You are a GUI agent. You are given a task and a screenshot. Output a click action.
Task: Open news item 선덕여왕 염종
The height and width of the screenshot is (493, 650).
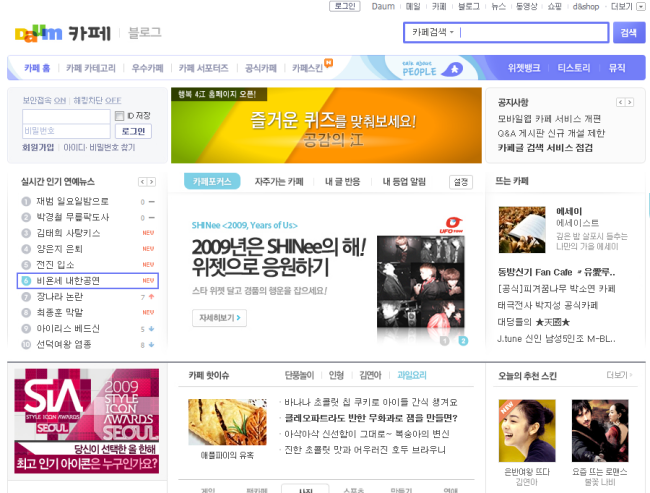(64, 344)
